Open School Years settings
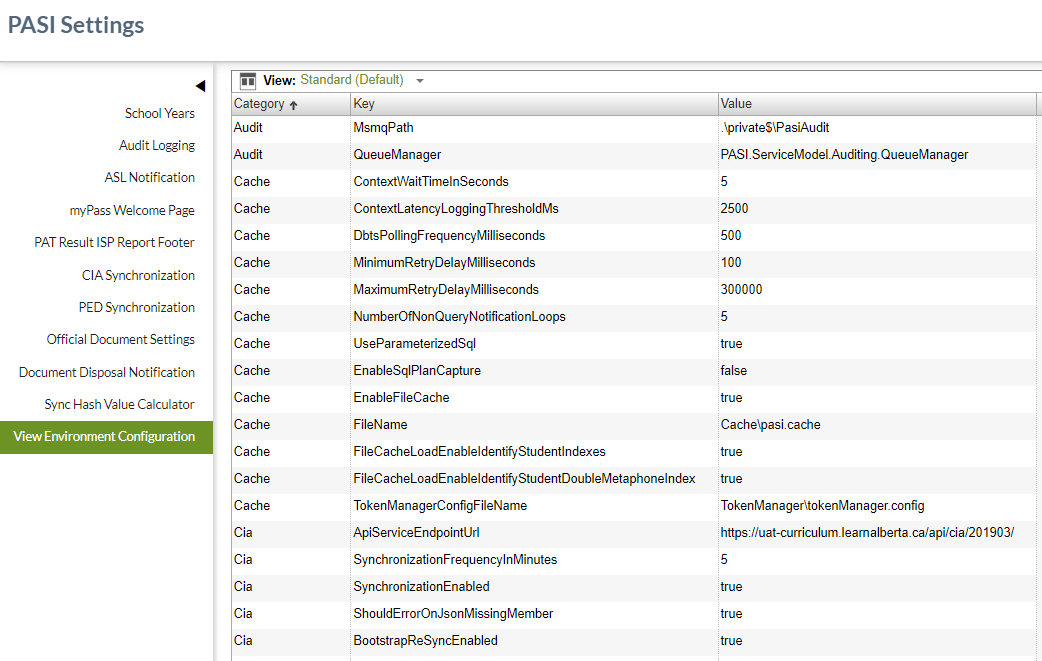Viewport: 1042px width, 661px height. pyautogui.click(x=159, y=113)
